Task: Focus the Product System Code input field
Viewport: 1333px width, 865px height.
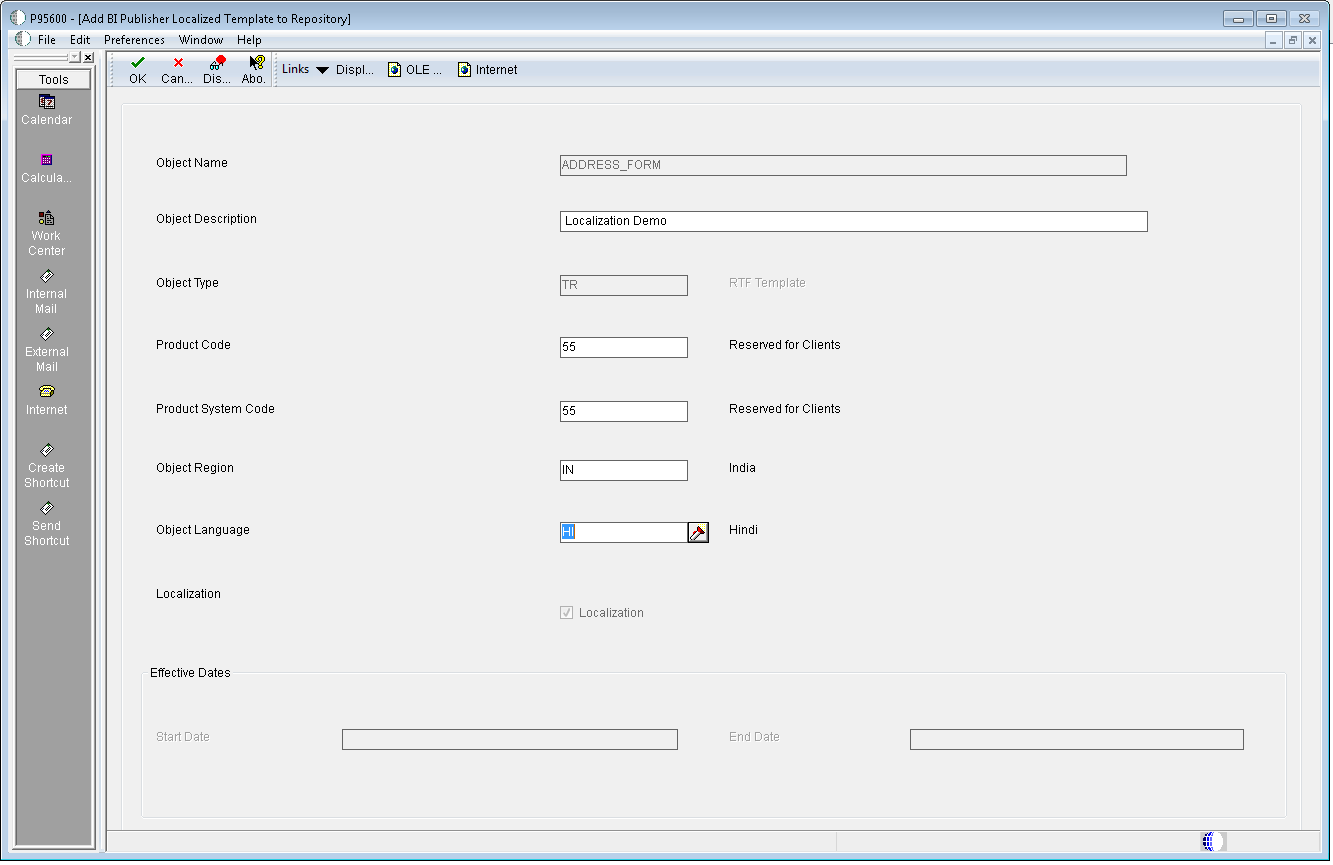Action: 624,411
